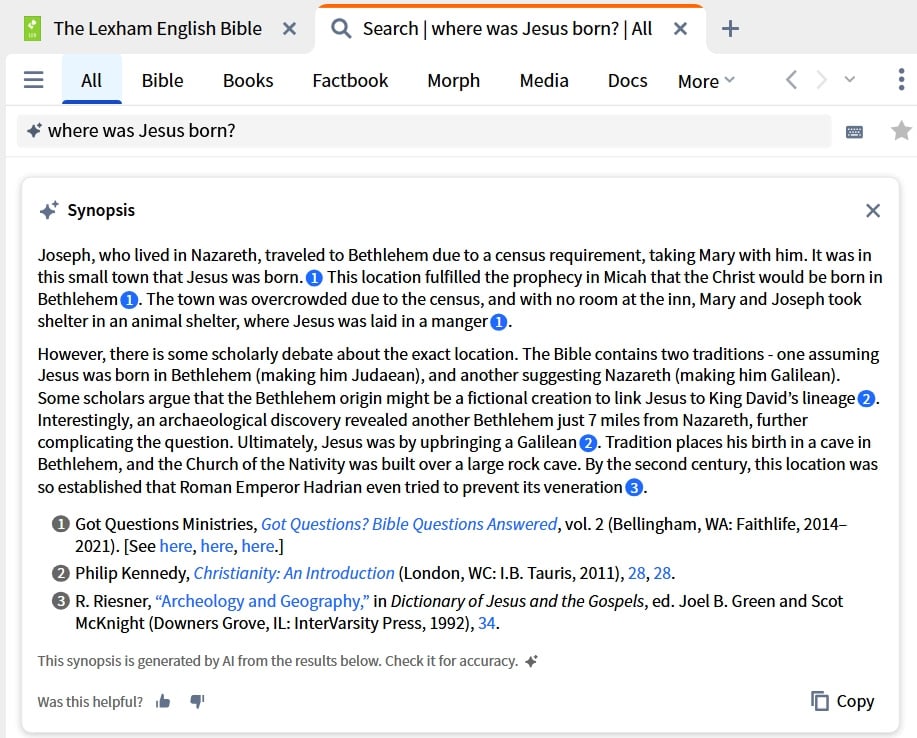Open second page 28 link
Viewport: 917px width, 738px height.
click(x=662, y=573)
